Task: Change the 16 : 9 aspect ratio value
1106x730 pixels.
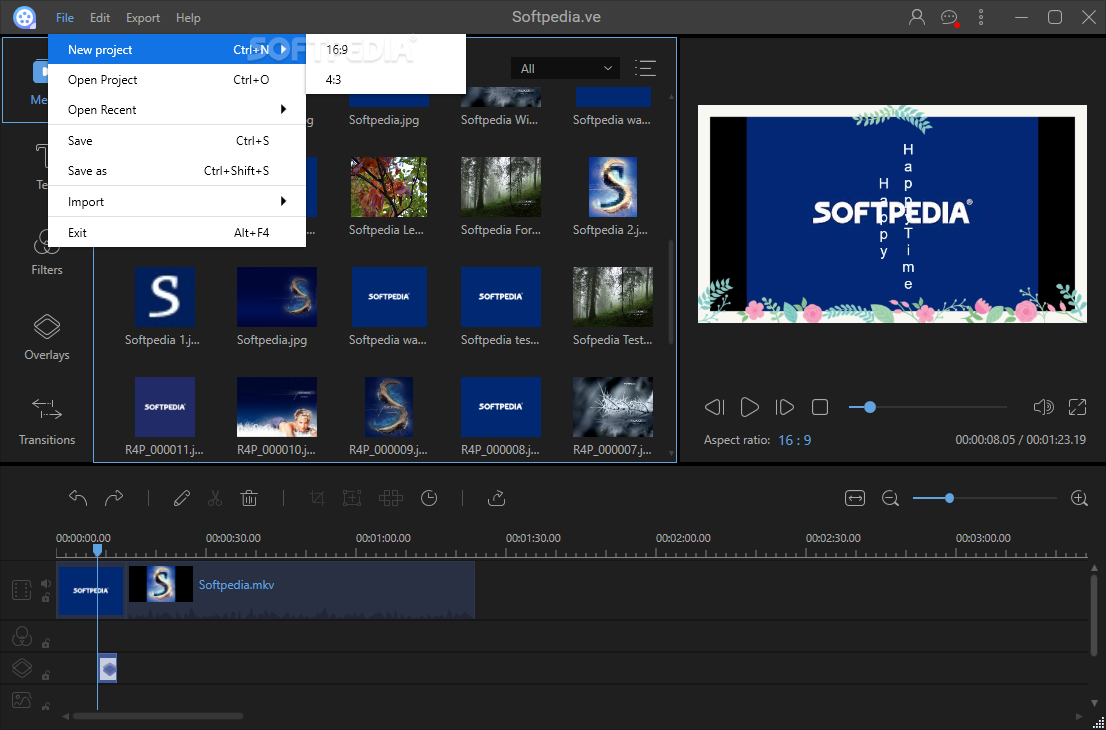Action: coord(795,440)
